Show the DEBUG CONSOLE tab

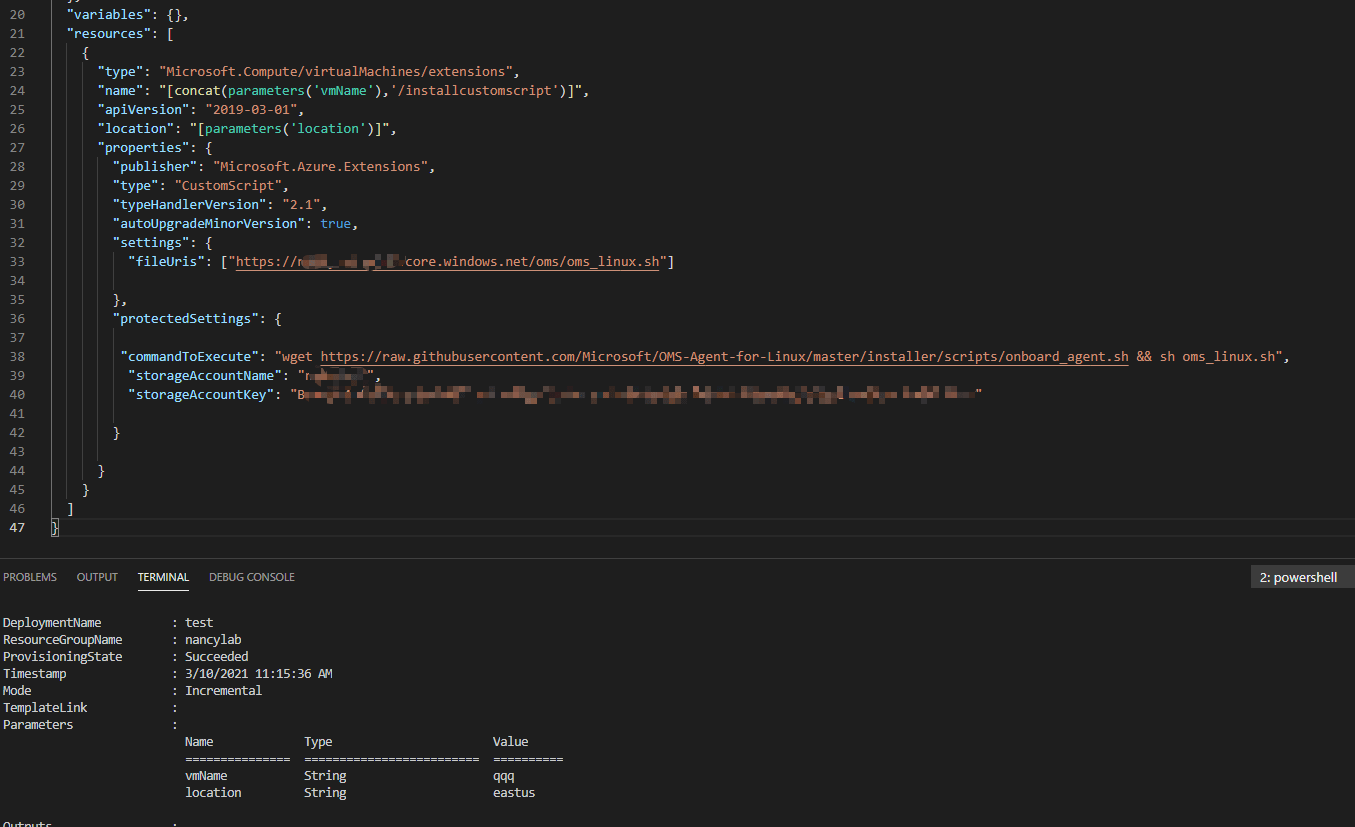click(x=252, y=577)
